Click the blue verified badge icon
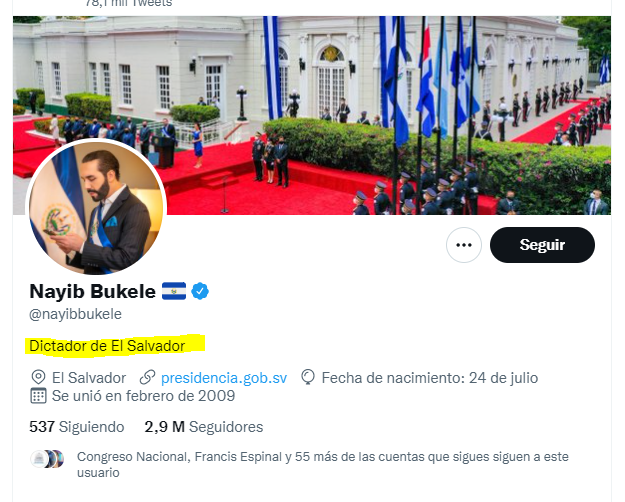 (200, 291)
